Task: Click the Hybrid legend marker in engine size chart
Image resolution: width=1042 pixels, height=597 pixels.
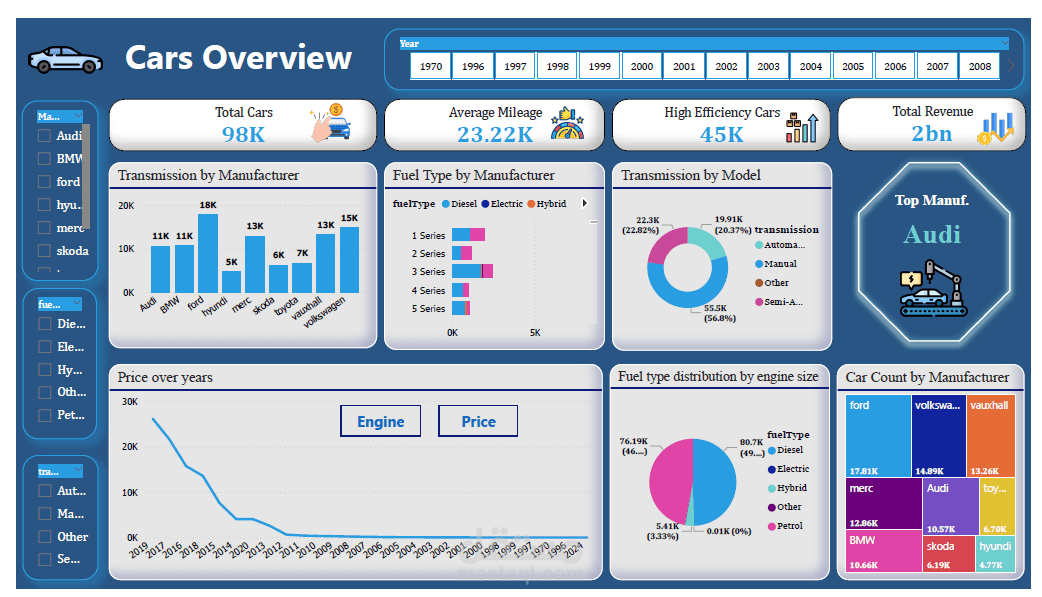Action: (x=772, y=489)
